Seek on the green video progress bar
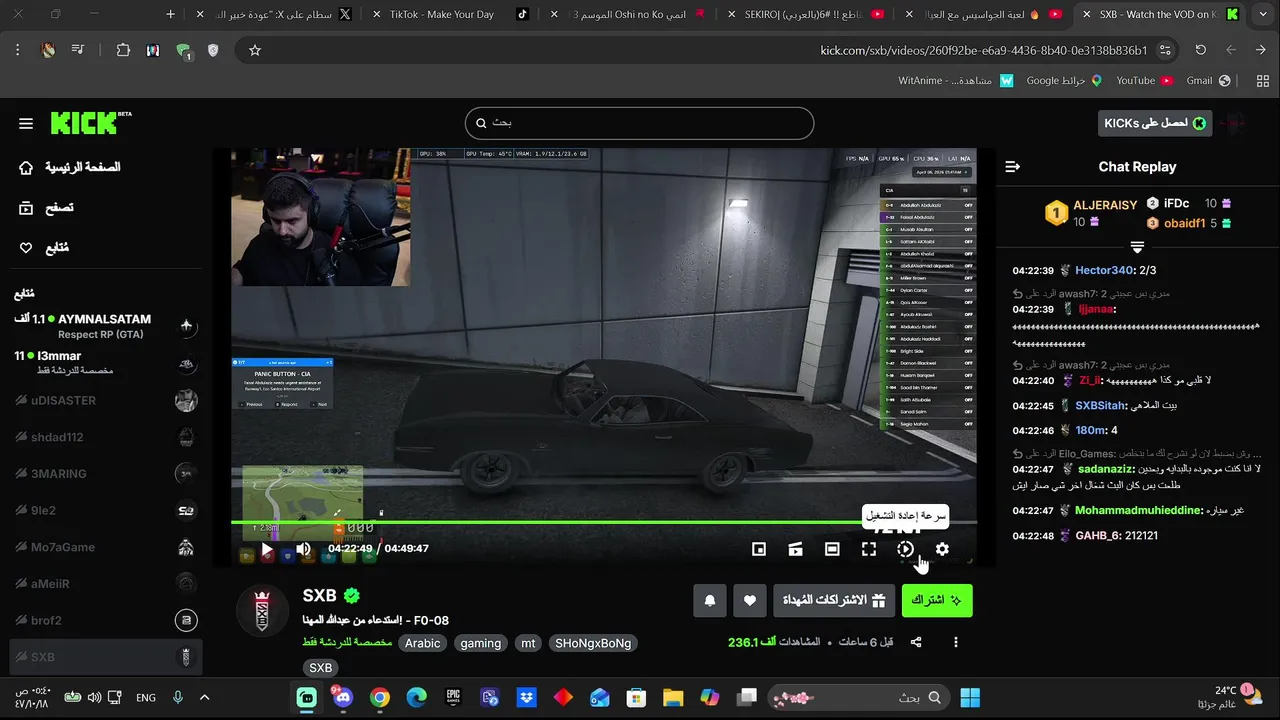 tap(604, 522)
